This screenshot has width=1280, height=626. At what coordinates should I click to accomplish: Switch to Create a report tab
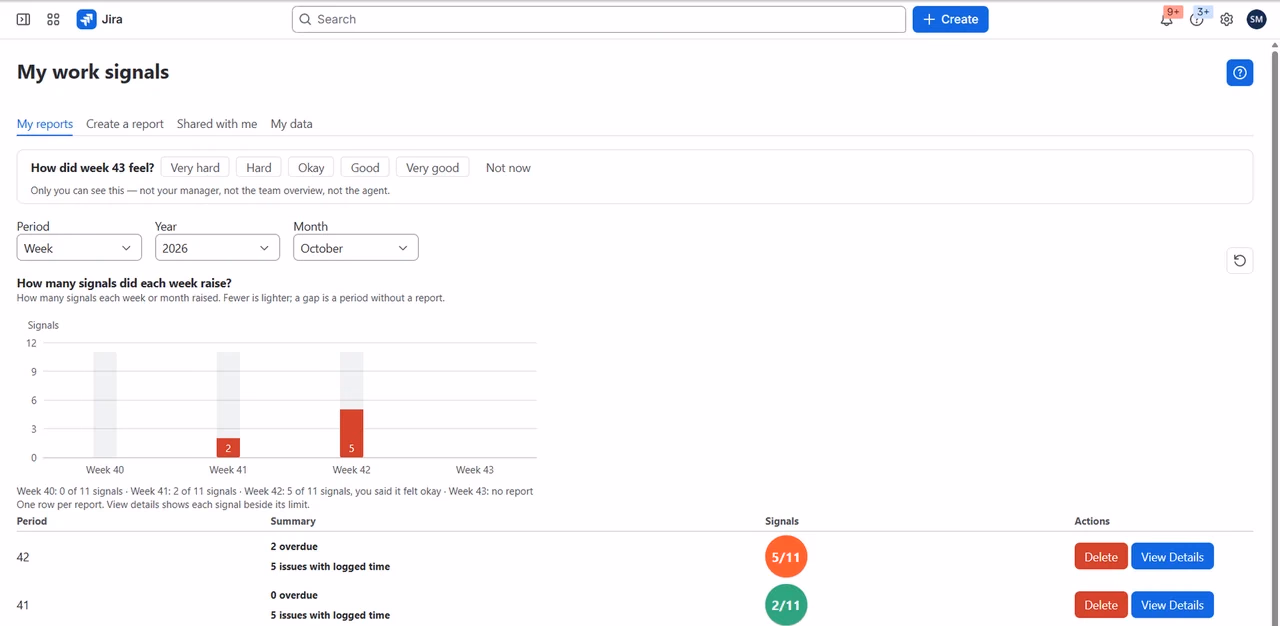coord(125,124)
